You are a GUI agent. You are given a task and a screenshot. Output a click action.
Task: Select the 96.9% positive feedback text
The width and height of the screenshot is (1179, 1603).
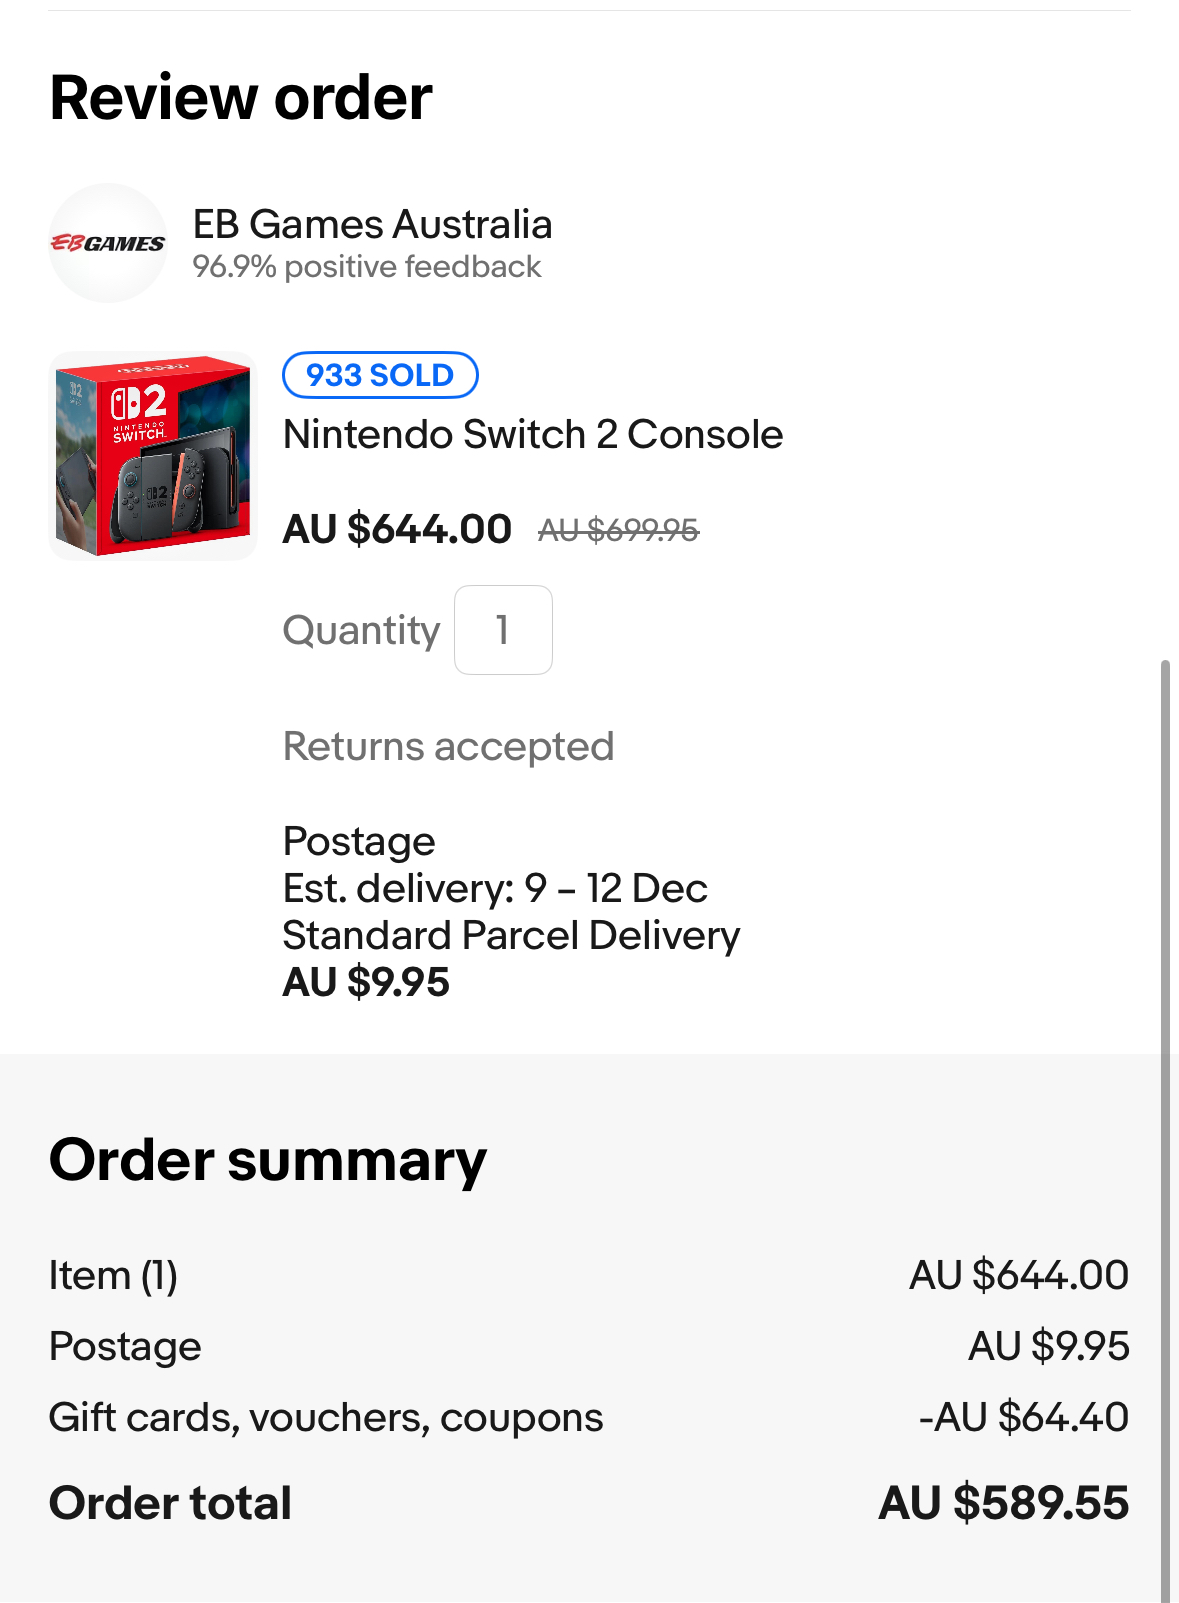tap(366, 267)
